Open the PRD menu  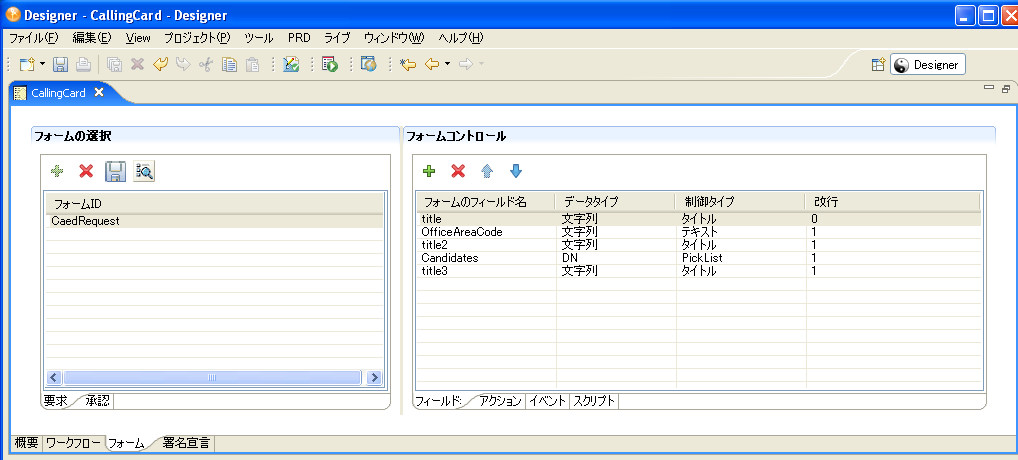(299, 38)
